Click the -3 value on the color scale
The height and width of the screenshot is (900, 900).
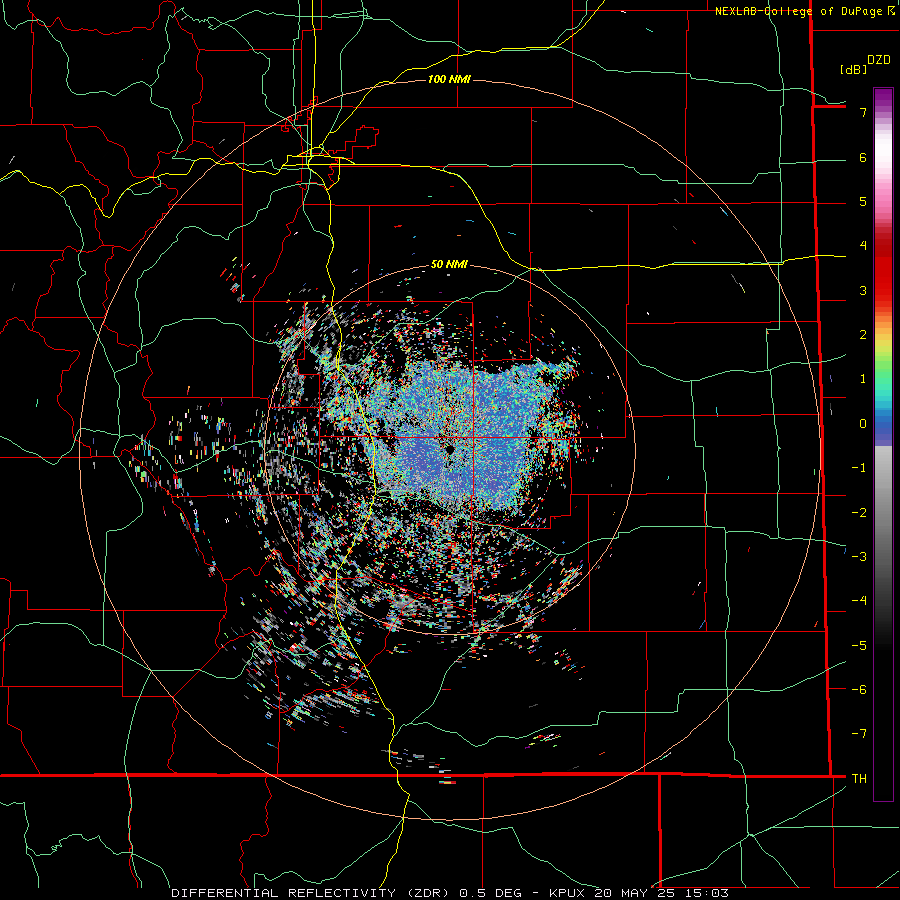tap(859, 557)
